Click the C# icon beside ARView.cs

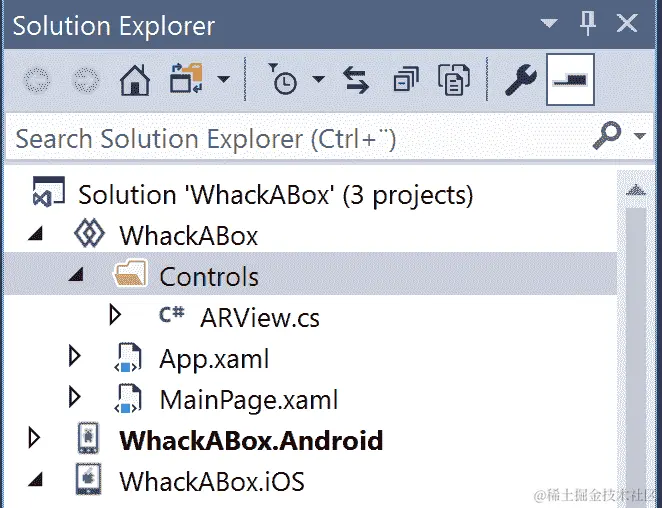pyautogui.click(x=171, y=314)
